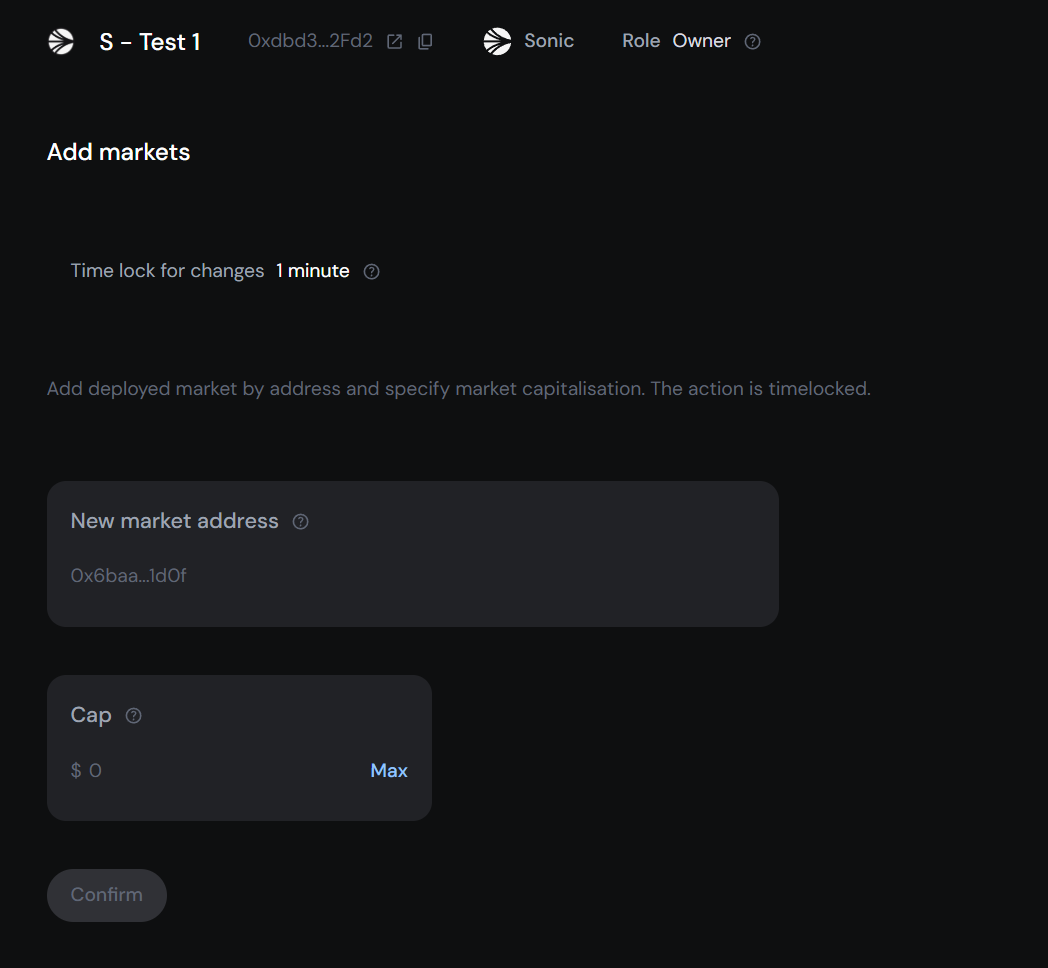Click the Owner role label
1048x968 pixels.
pos(701,41)
